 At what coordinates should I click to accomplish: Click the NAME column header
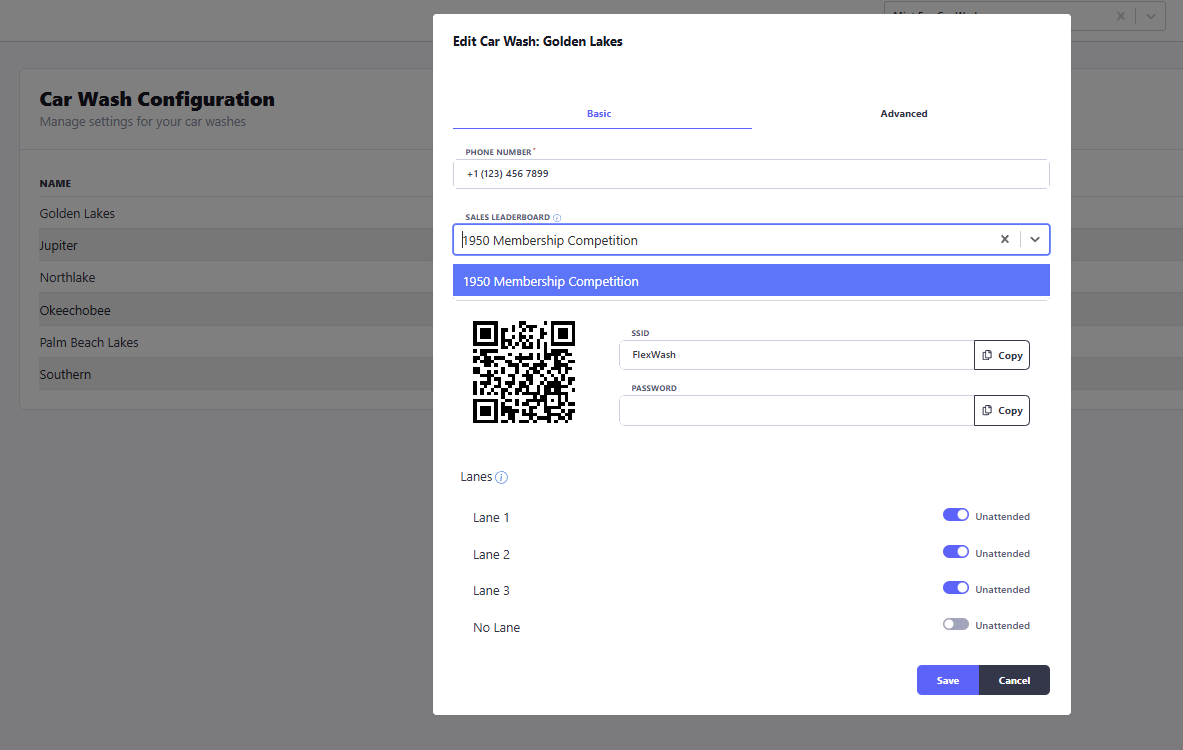coord(55,183)
